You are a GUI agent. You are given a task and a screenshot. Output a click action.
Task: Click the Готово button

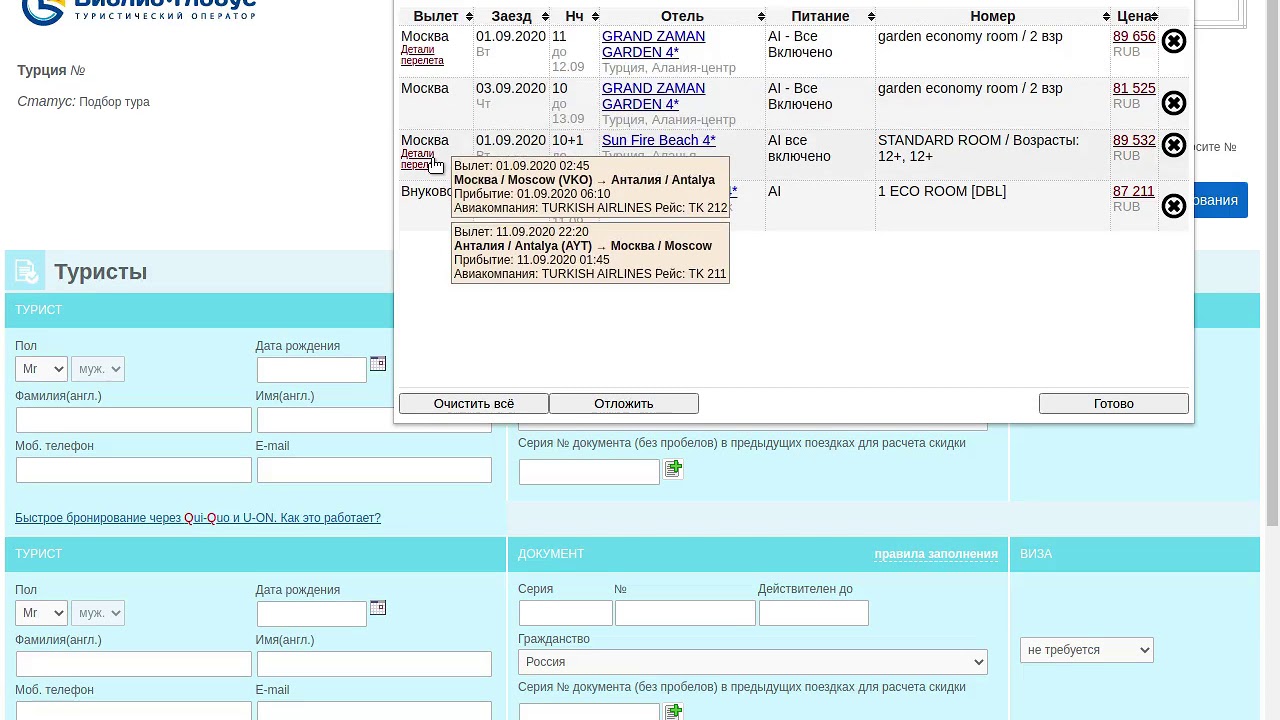click(1114, 403)
